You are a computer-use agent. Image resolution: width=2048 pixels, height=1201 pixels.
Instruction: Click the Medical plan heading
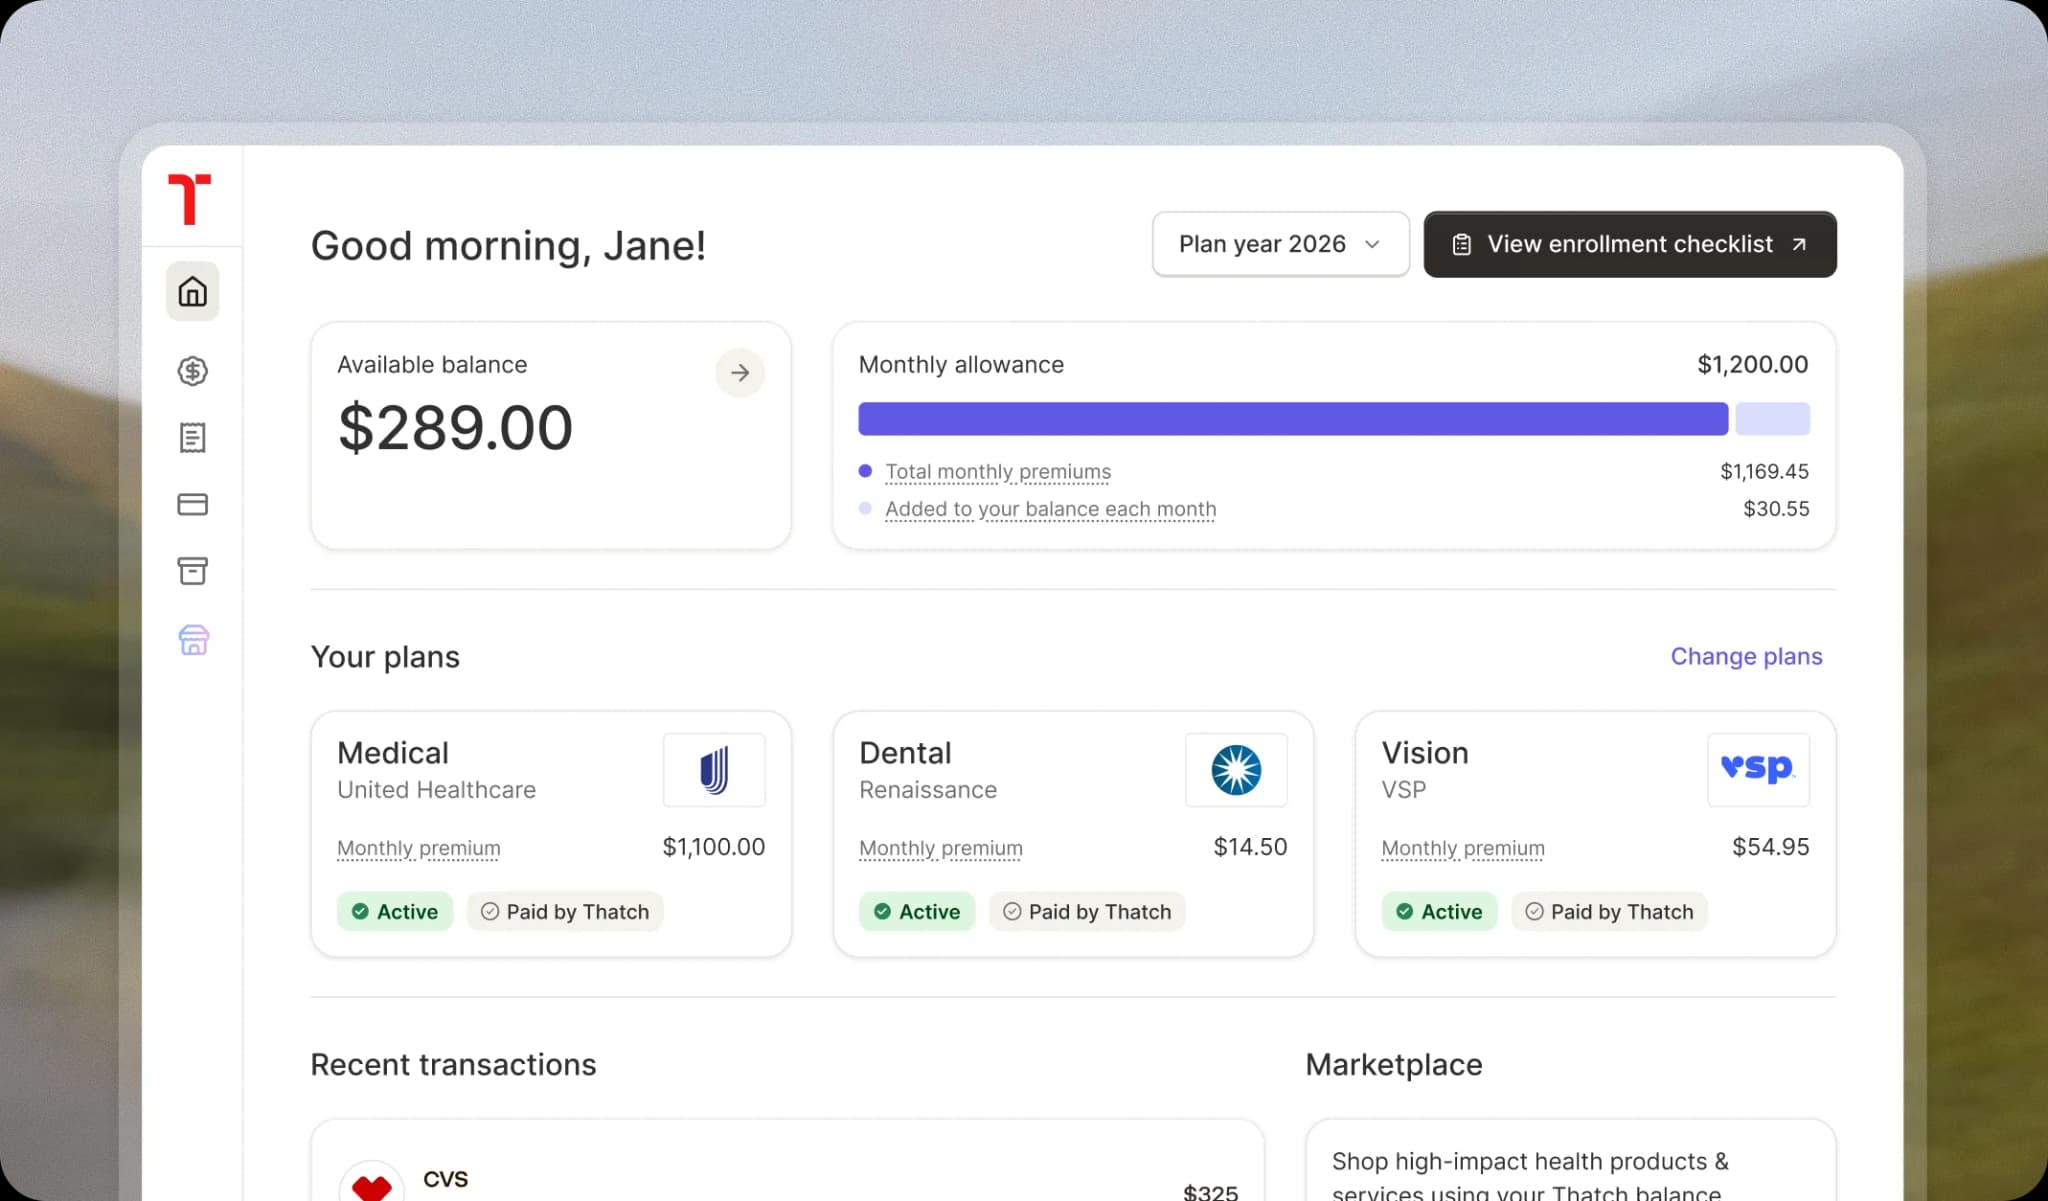[x=393, y=752]
